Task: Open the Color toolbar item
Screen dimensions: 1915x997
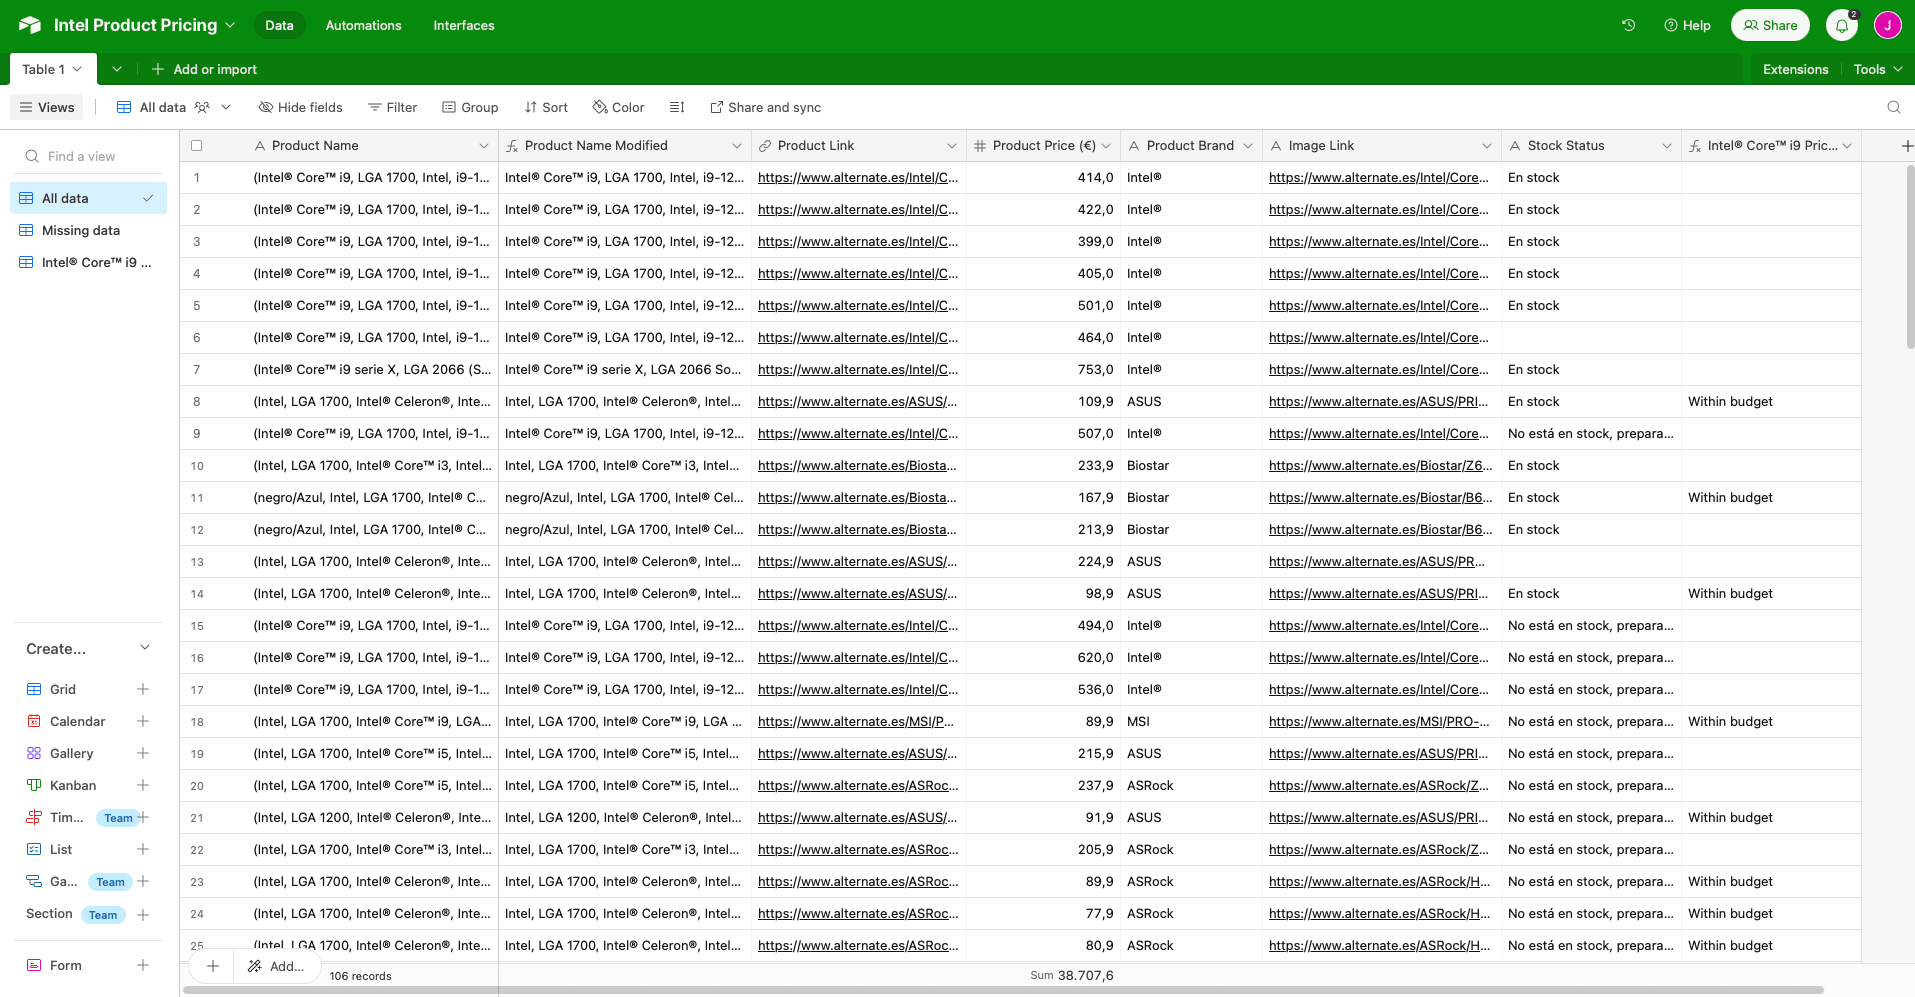Action: click(618, 107)
